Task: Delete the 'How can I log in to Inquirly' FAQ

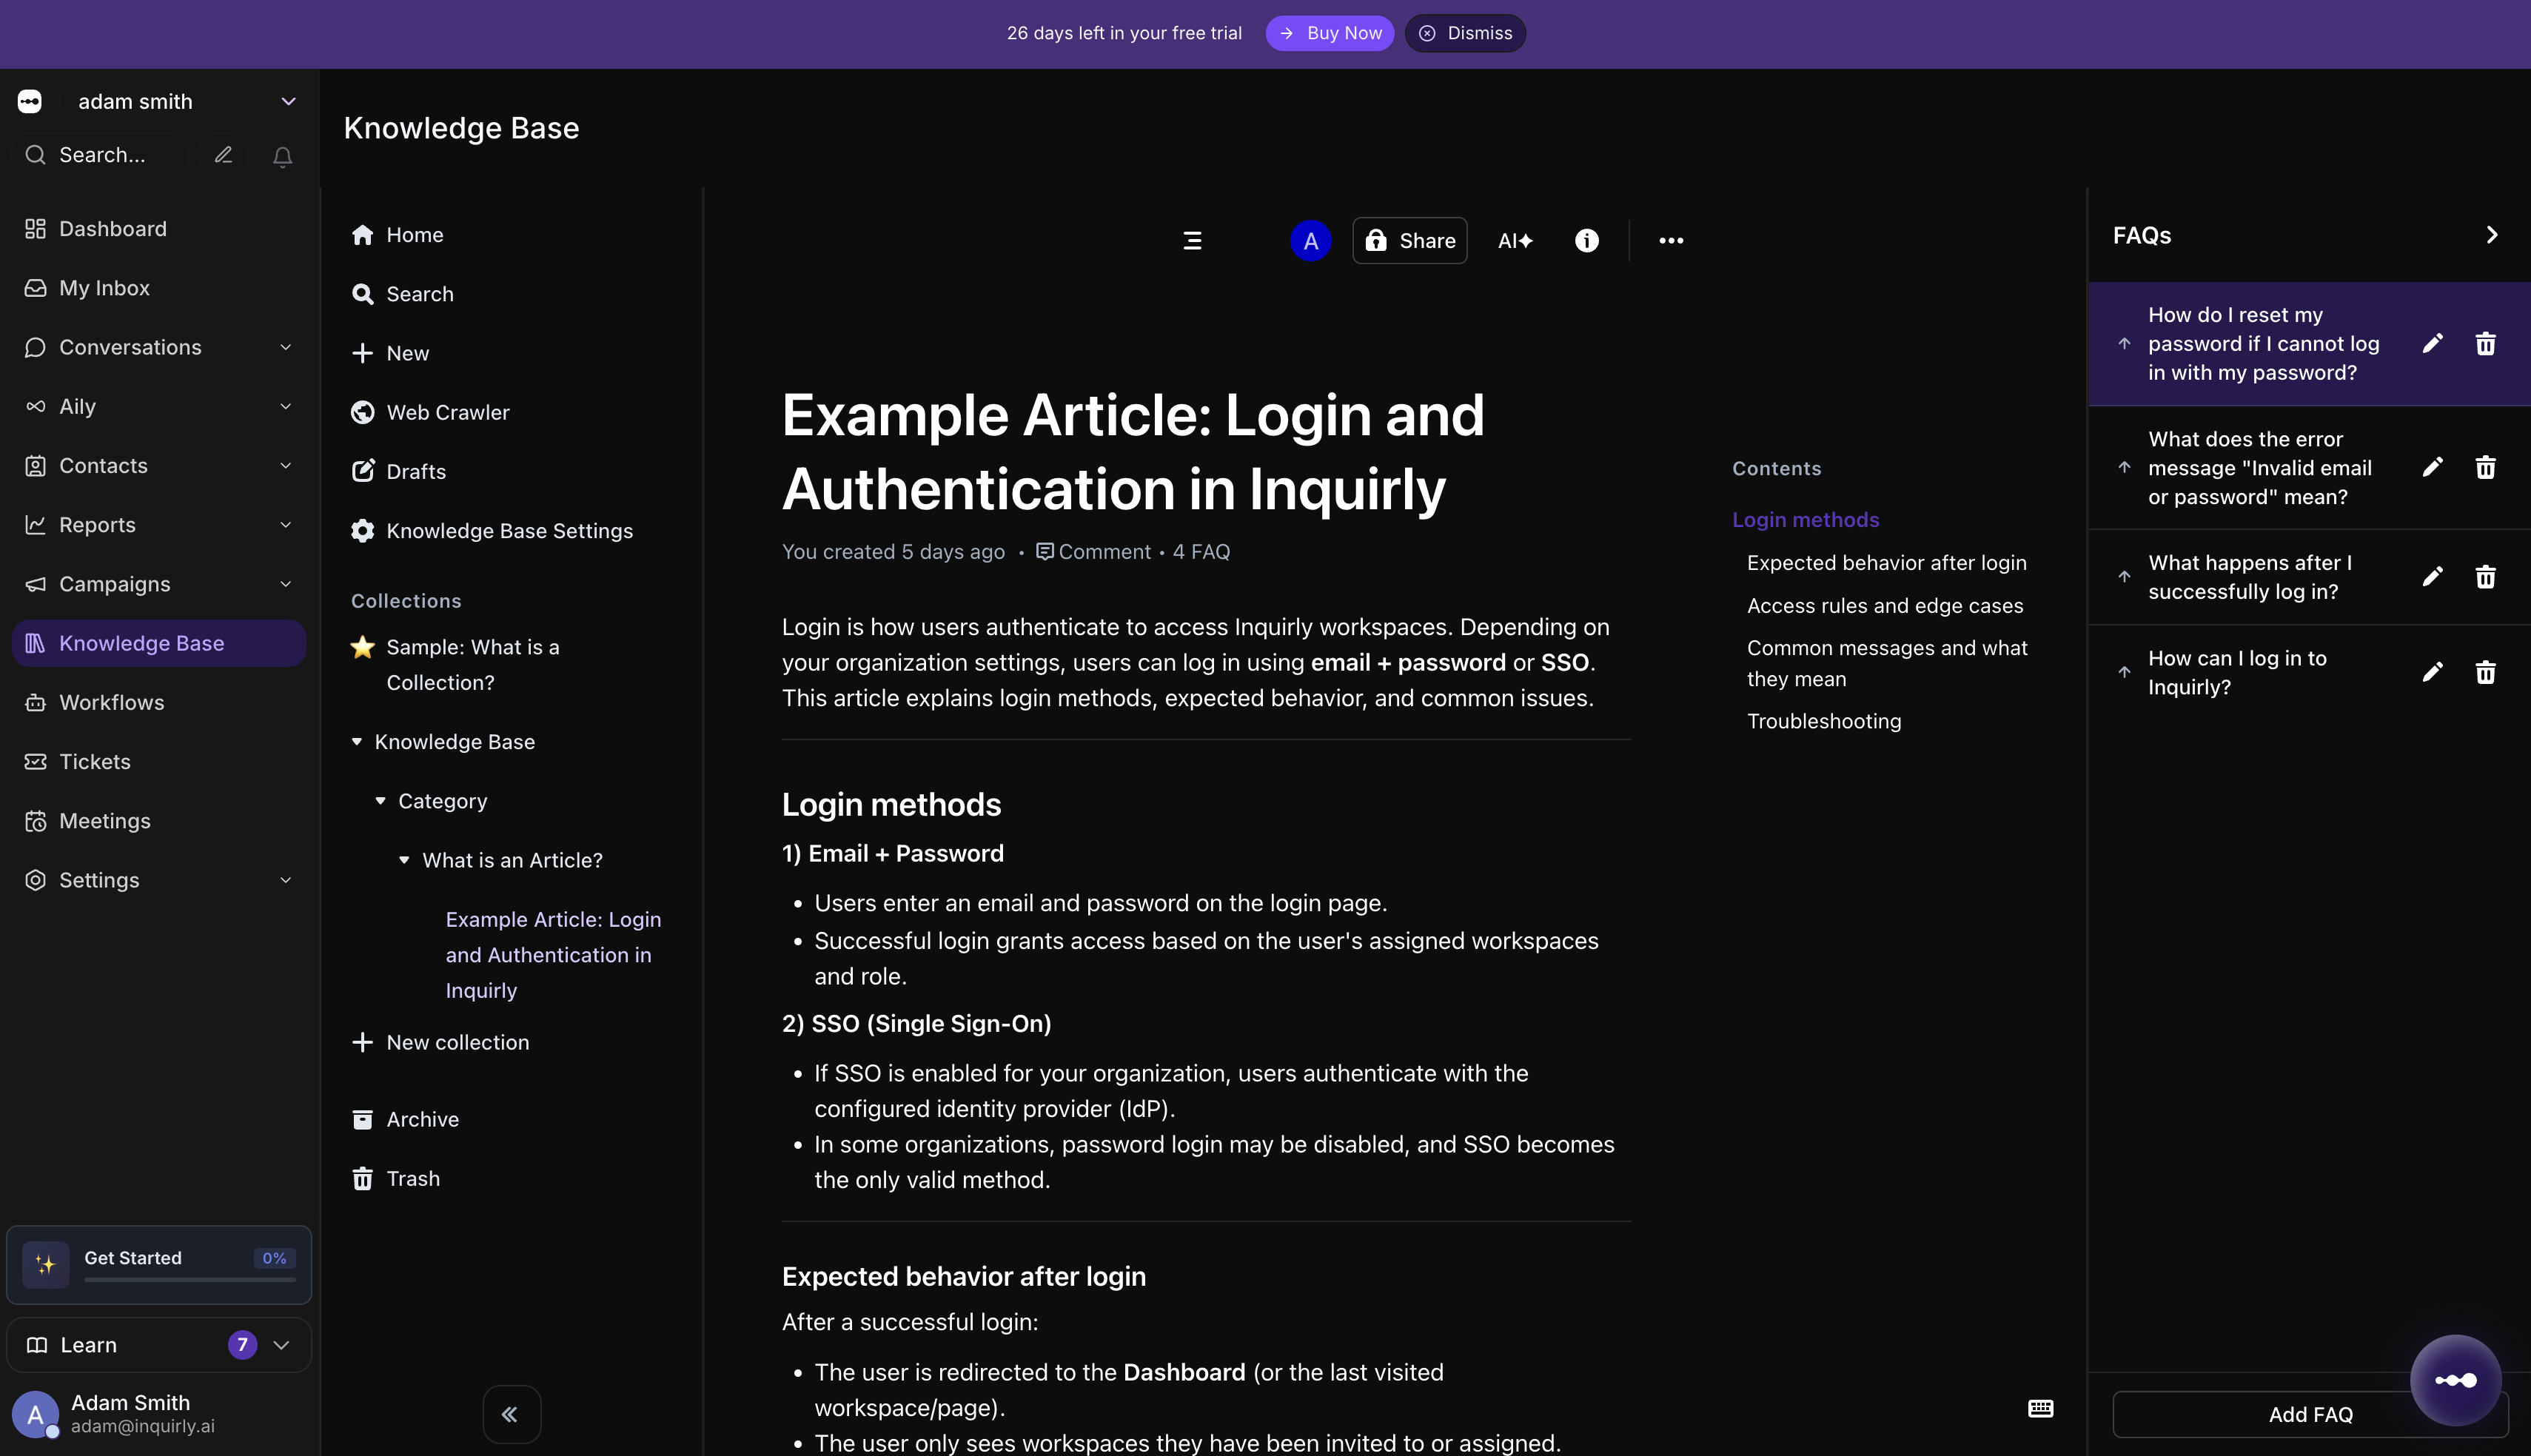Action: pos(2485,672)
